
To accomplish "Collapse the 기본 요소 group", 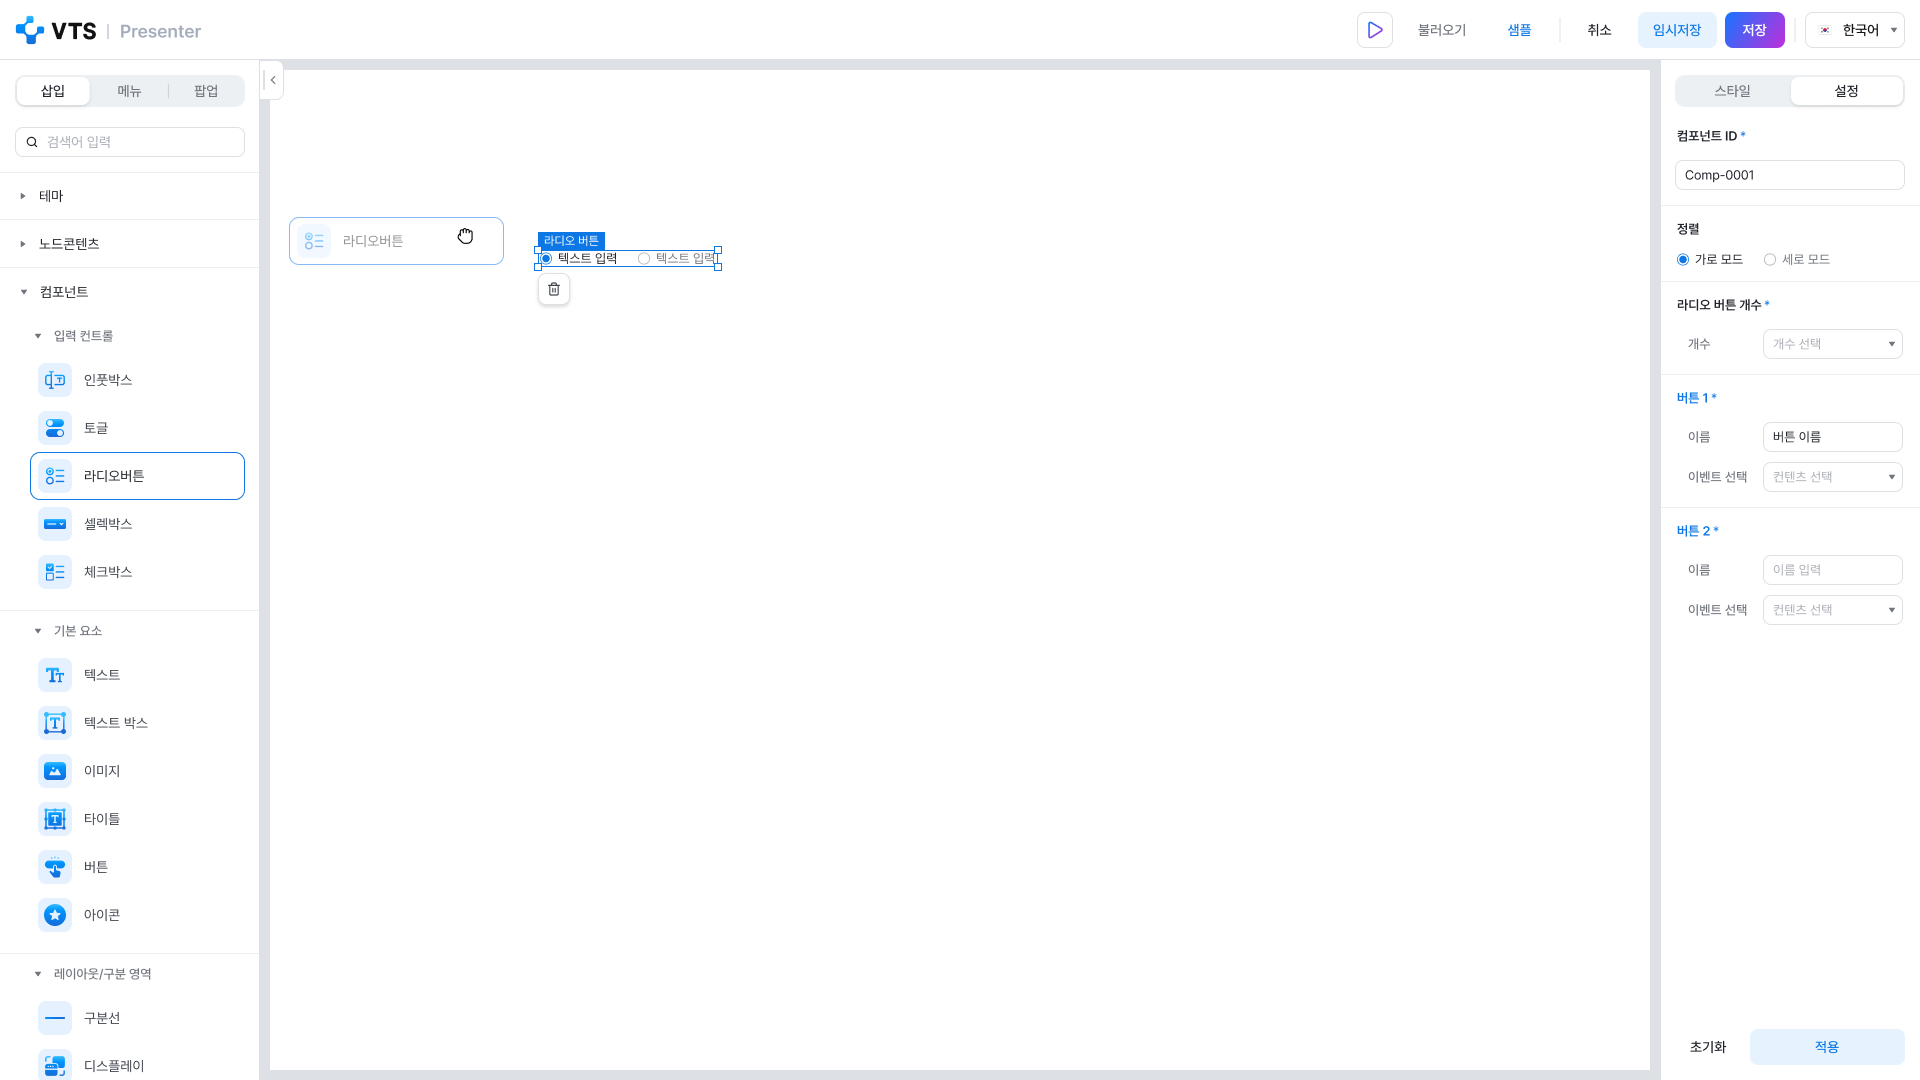I will pos(38,631).
